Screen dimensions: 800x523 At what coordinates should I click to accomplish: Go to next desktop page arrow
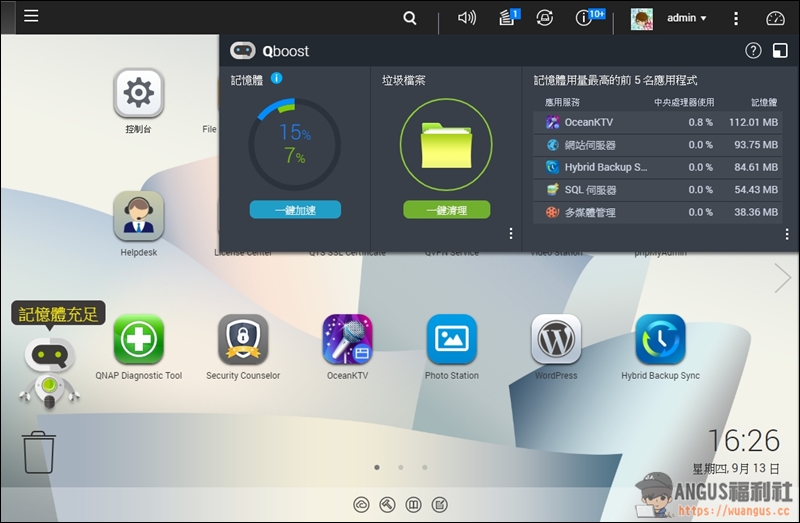[782, 279]
